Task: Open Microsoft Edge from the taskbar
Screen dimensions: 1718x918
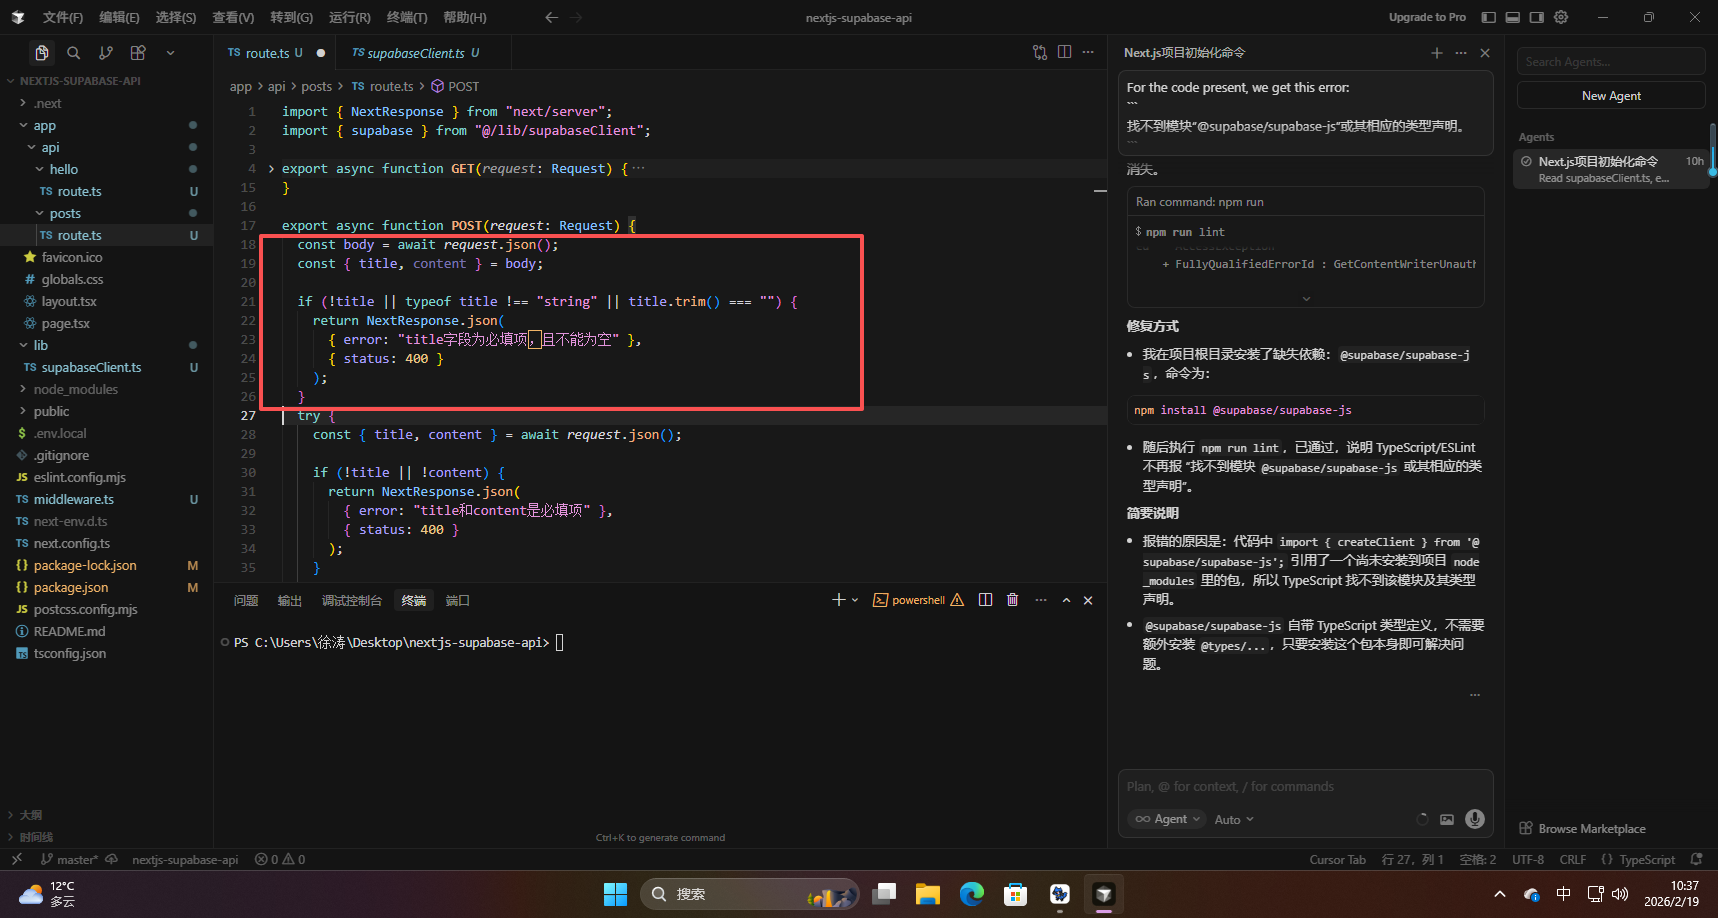Action: (972, 894)
